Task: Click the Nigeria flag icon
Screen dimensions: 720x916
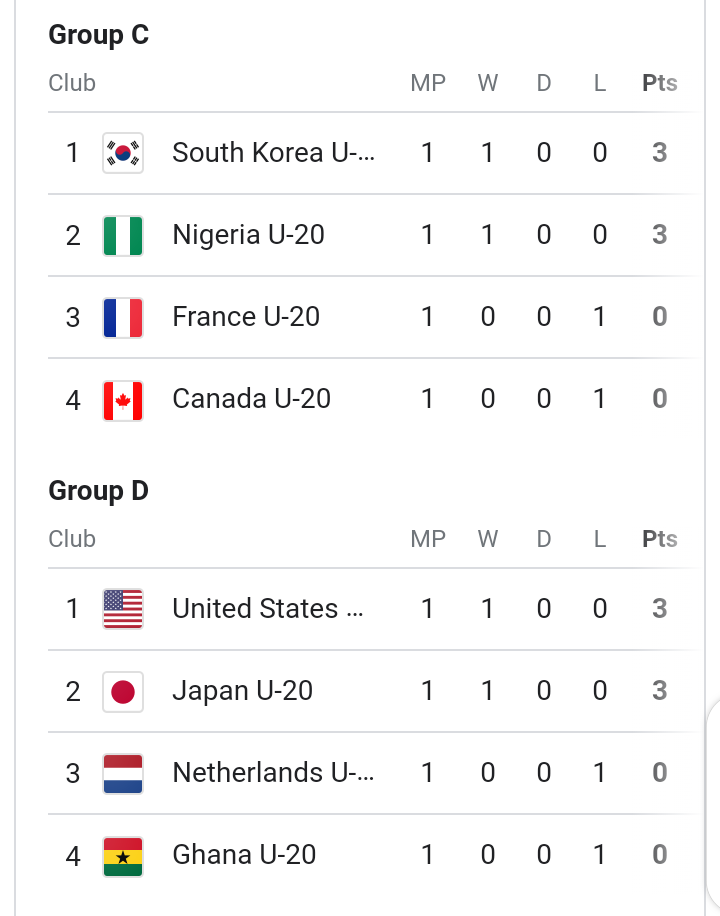Action: [x=123, y=236]
